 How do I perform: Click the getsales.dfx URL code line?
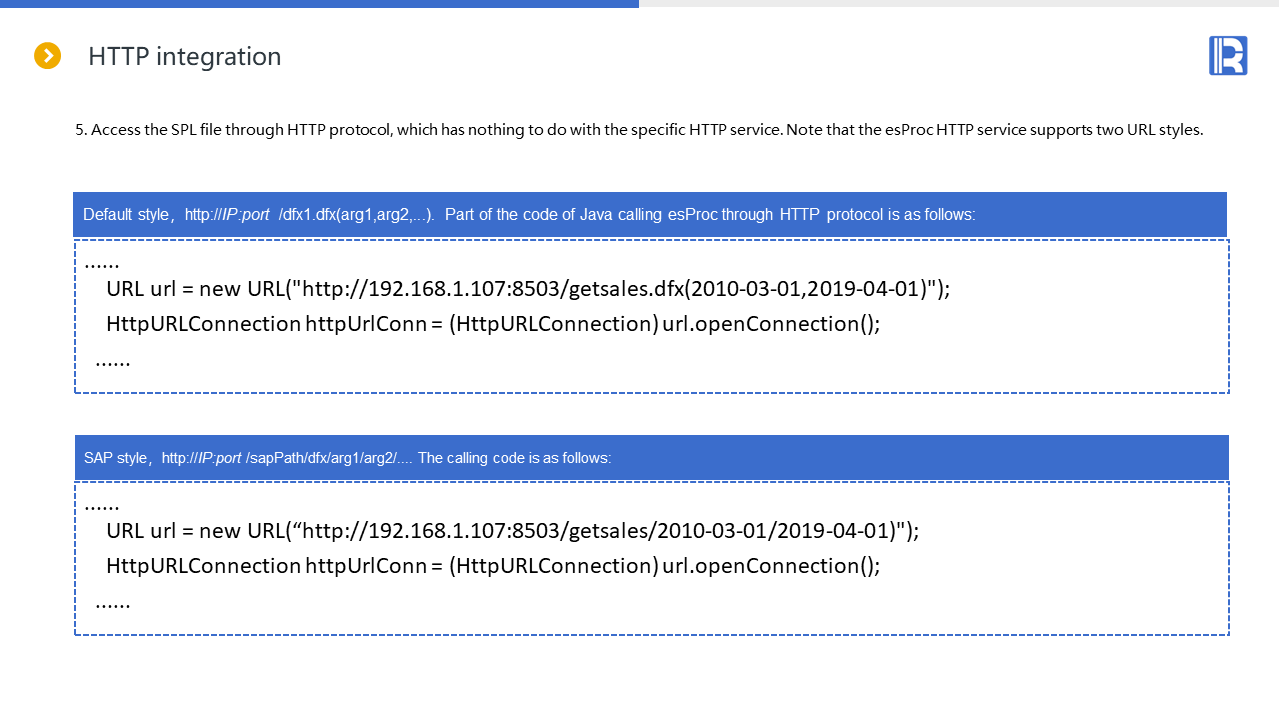pos(528,289)
